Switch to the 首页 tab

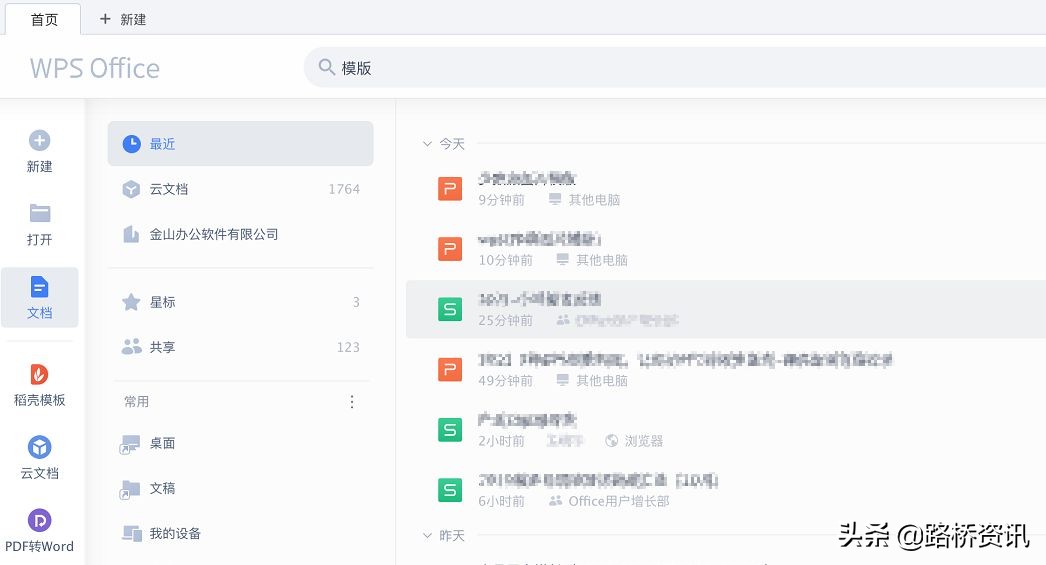tap(44, 19)
